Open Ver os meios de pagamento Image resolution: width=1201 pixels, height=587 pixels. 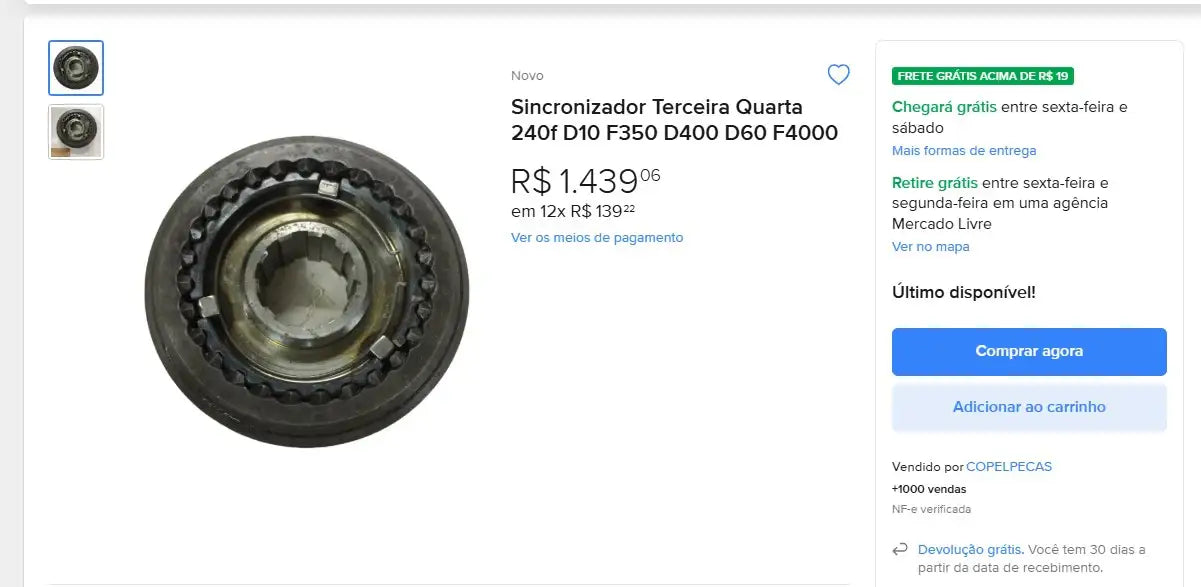point(596,237)
